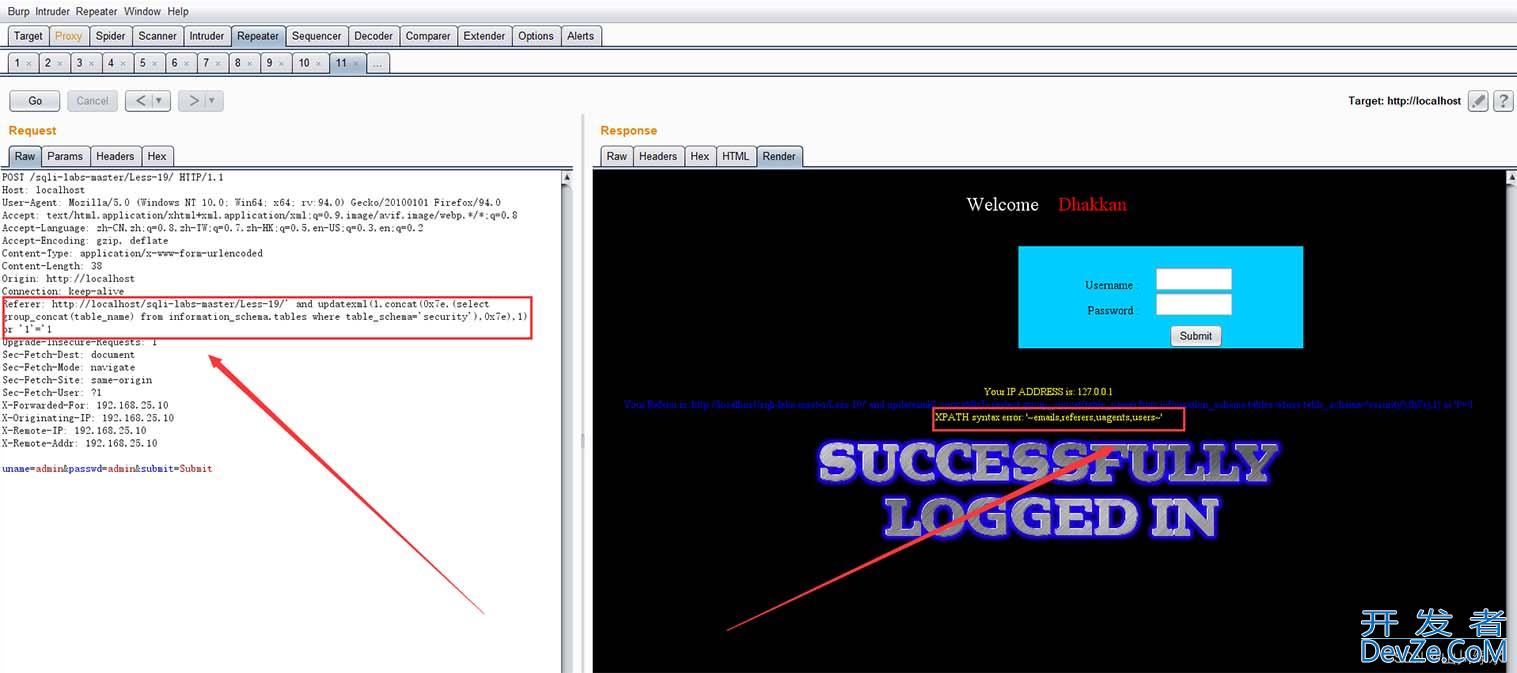1517x673 pixels.
Task: Switch to the Comparer tool tab
Action: [x=428, y=36]
